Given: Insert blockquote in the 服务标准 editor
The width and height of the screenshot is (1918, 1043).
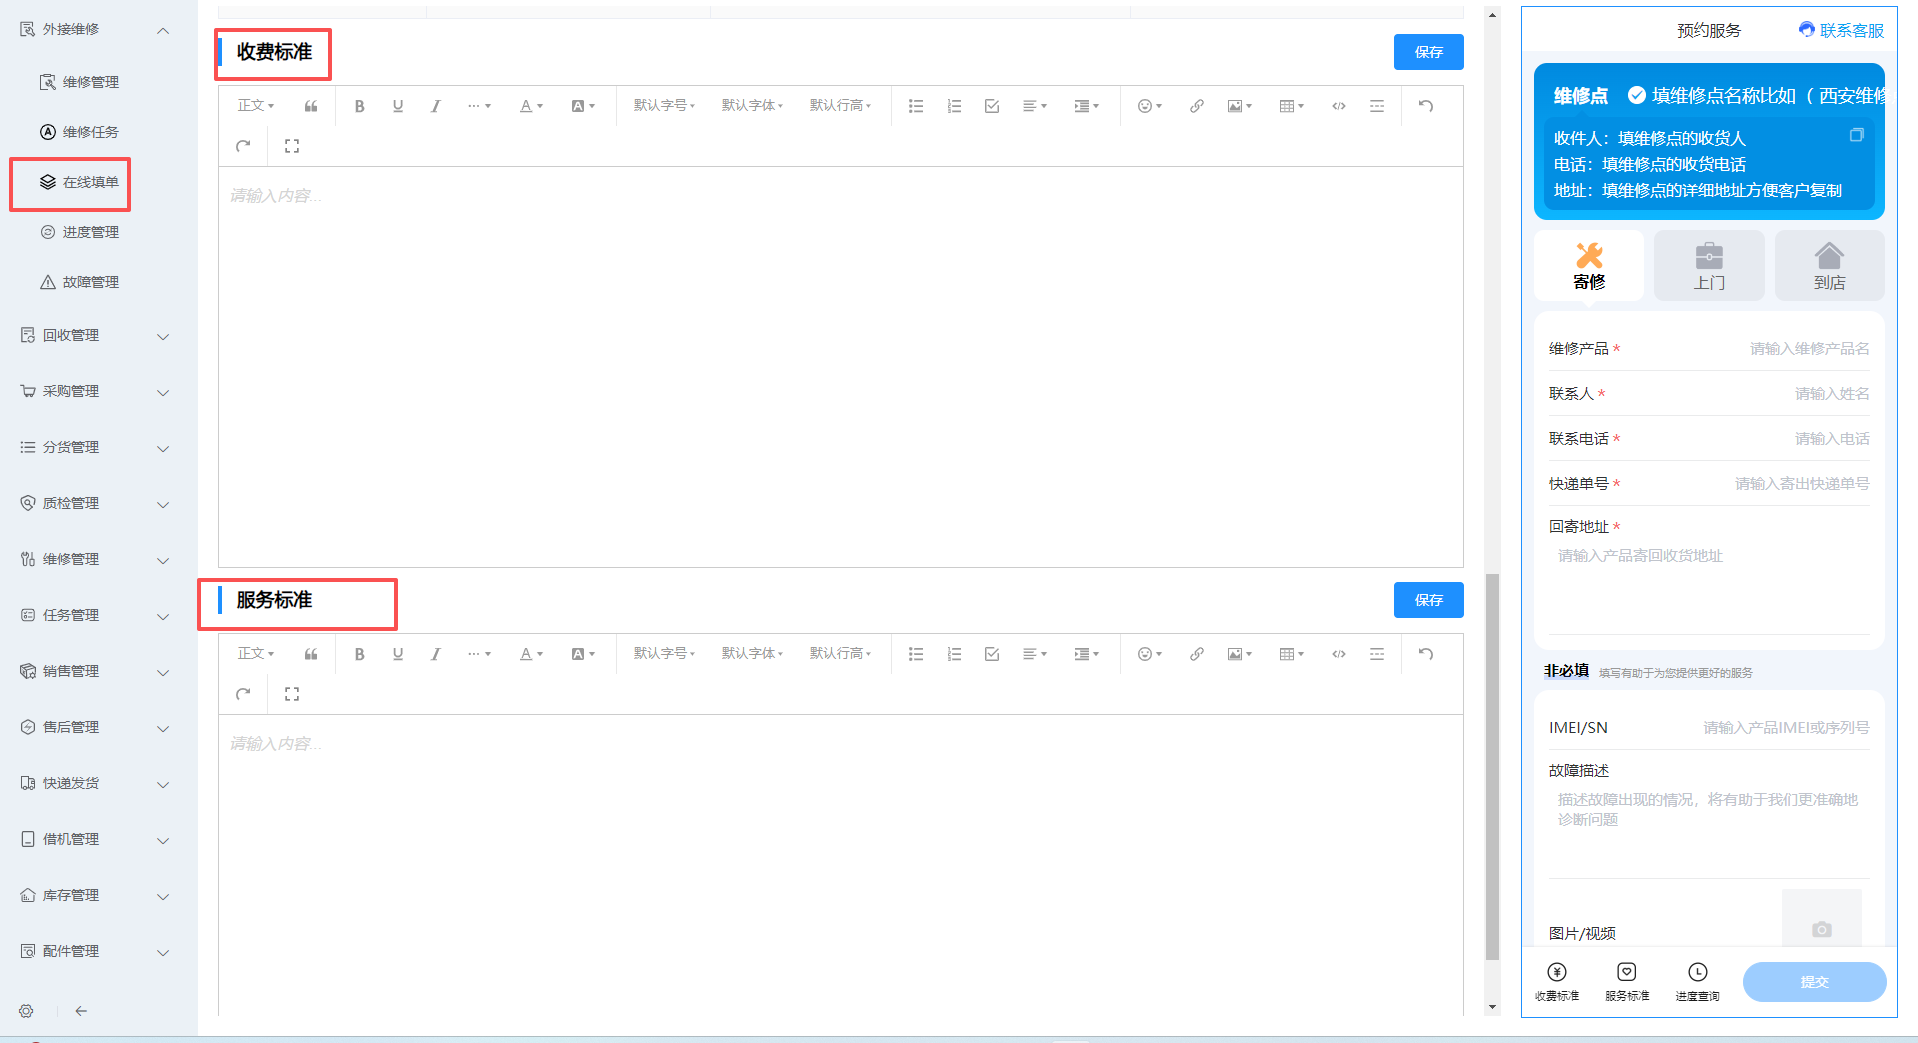Looking at the screenshot, I should pyautogui.click(x=311, y=654).
